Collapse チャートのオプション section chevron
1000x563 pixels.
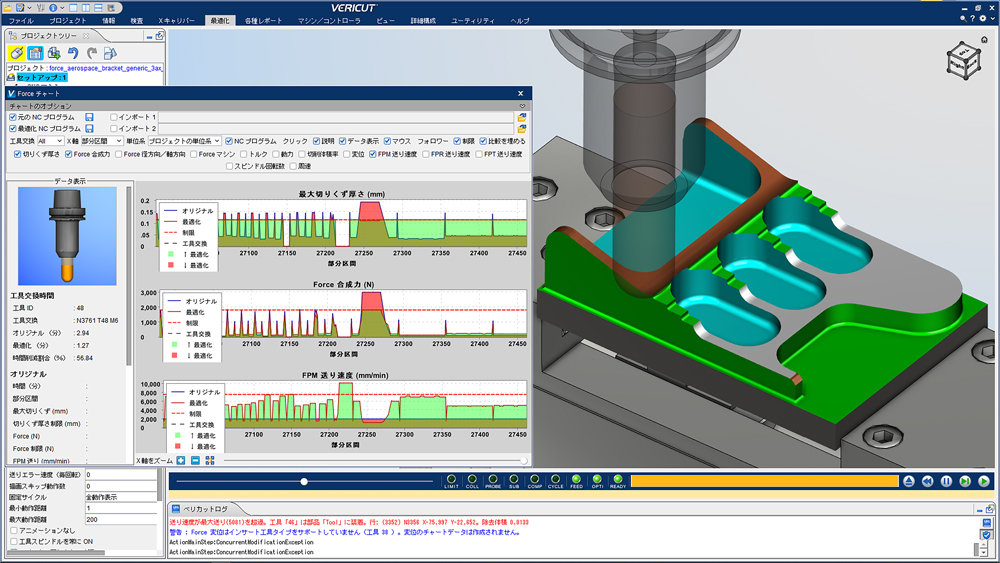click(x=522, y=106)
